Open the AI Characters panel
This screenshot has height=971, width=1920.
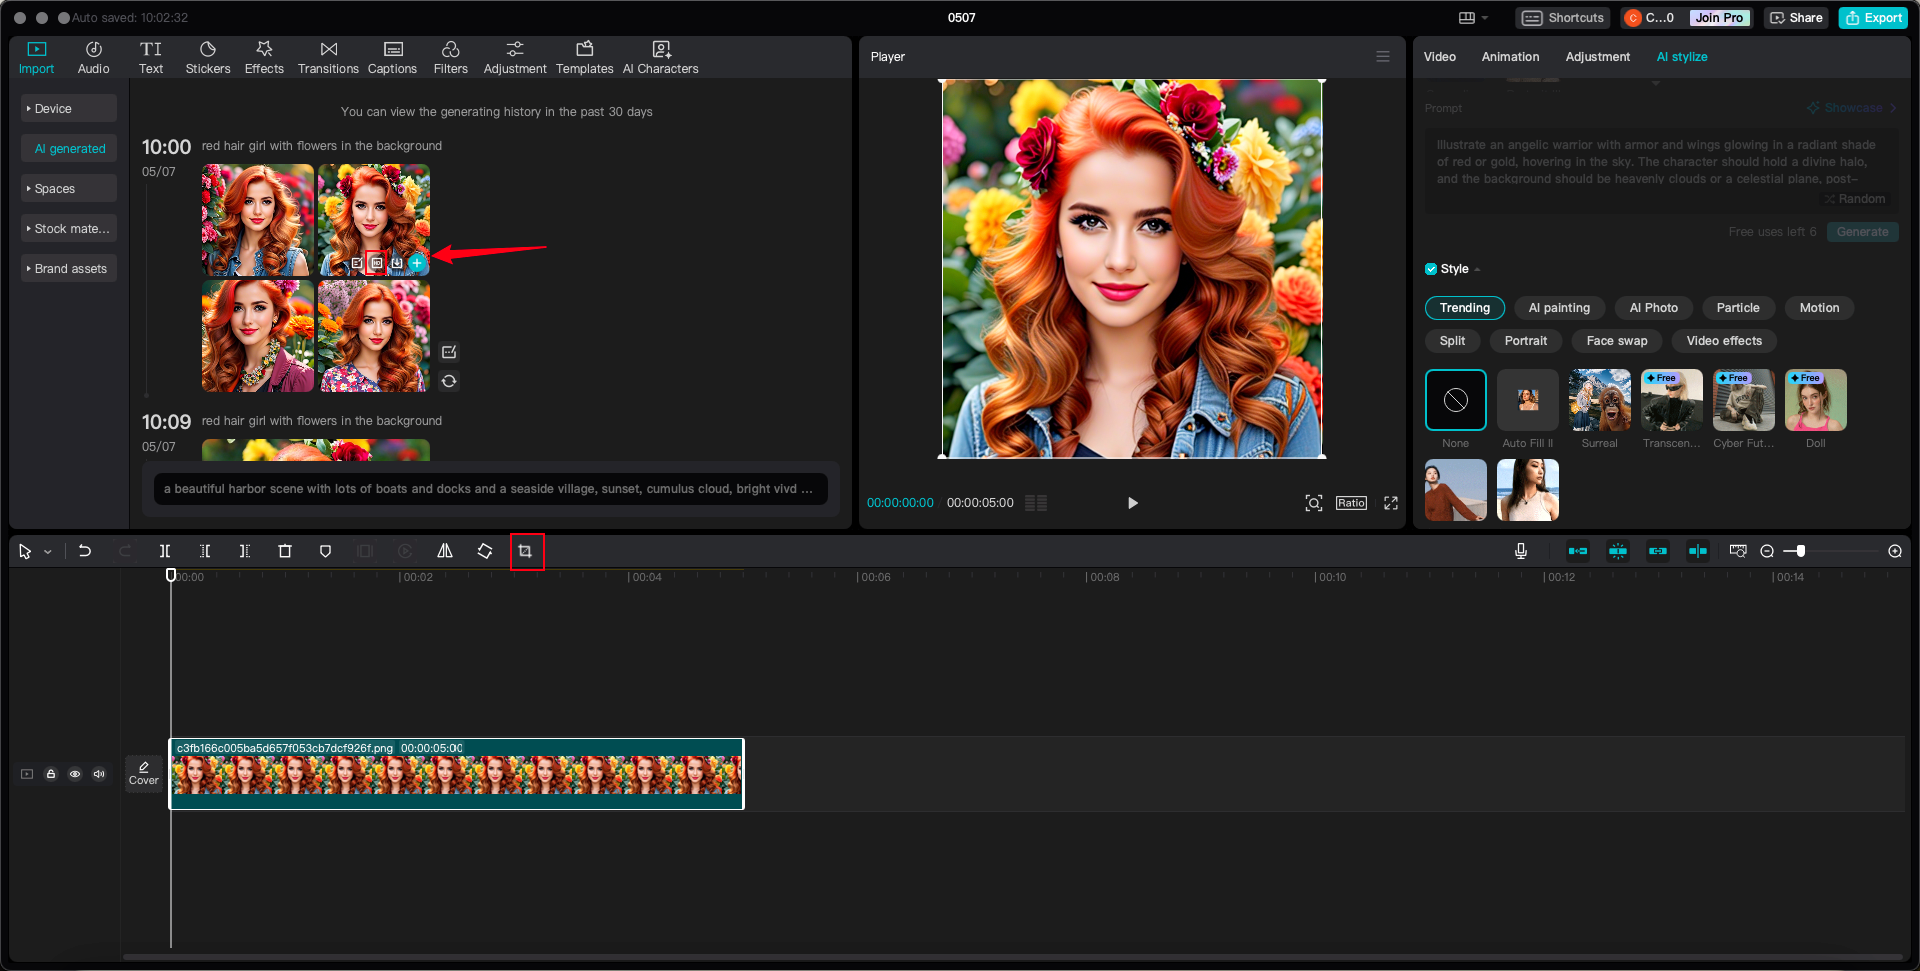(660, 56)
